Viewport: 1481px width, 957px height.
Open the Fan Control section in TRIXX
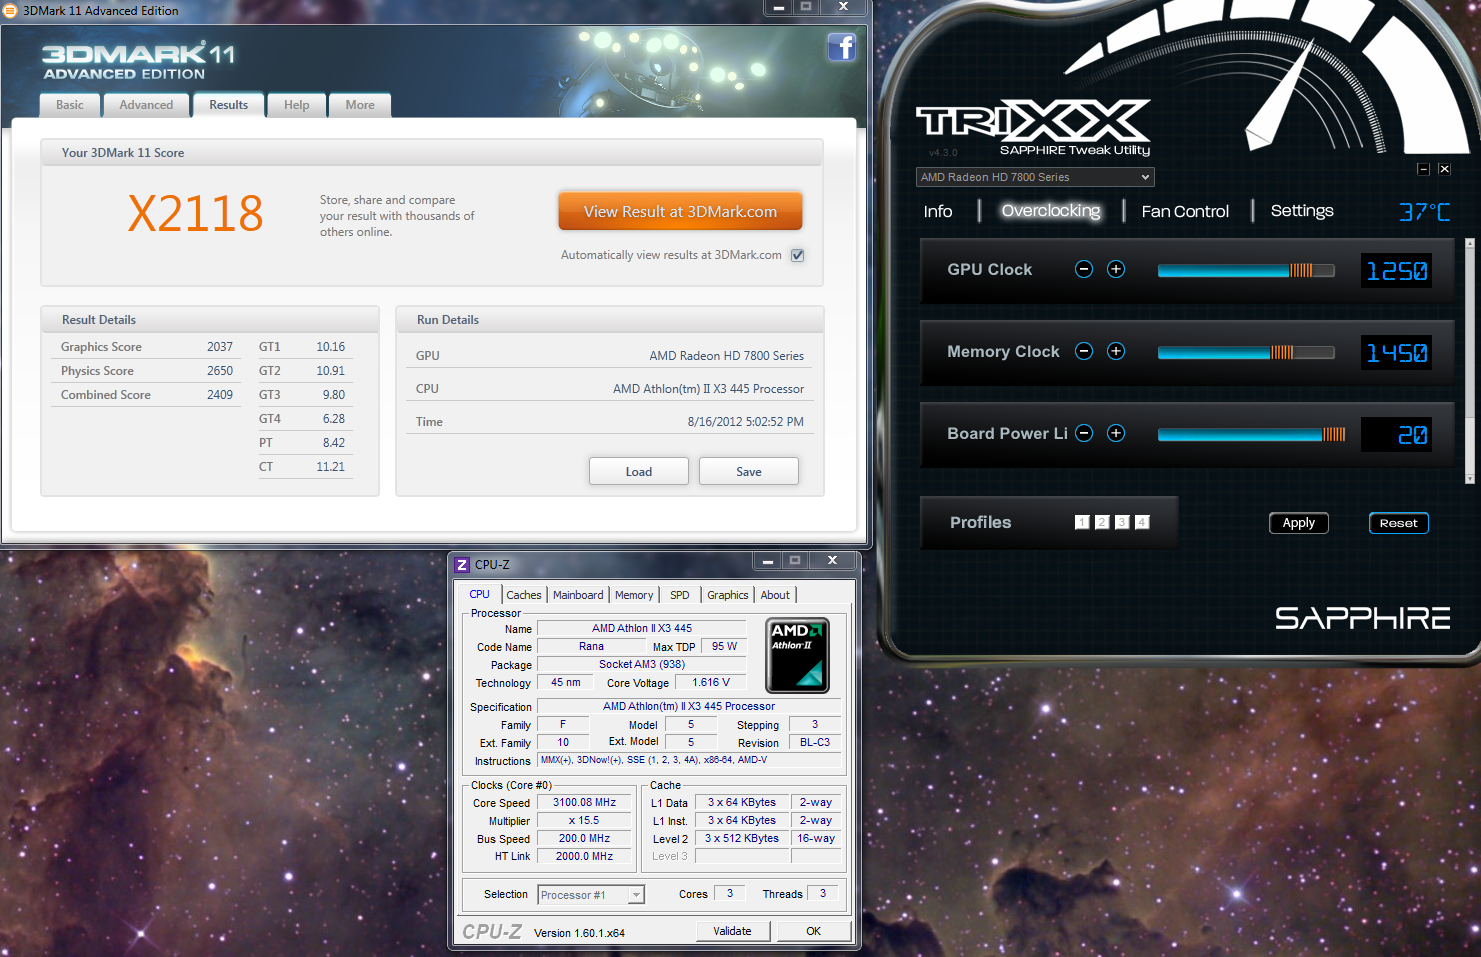[1185, 211]
